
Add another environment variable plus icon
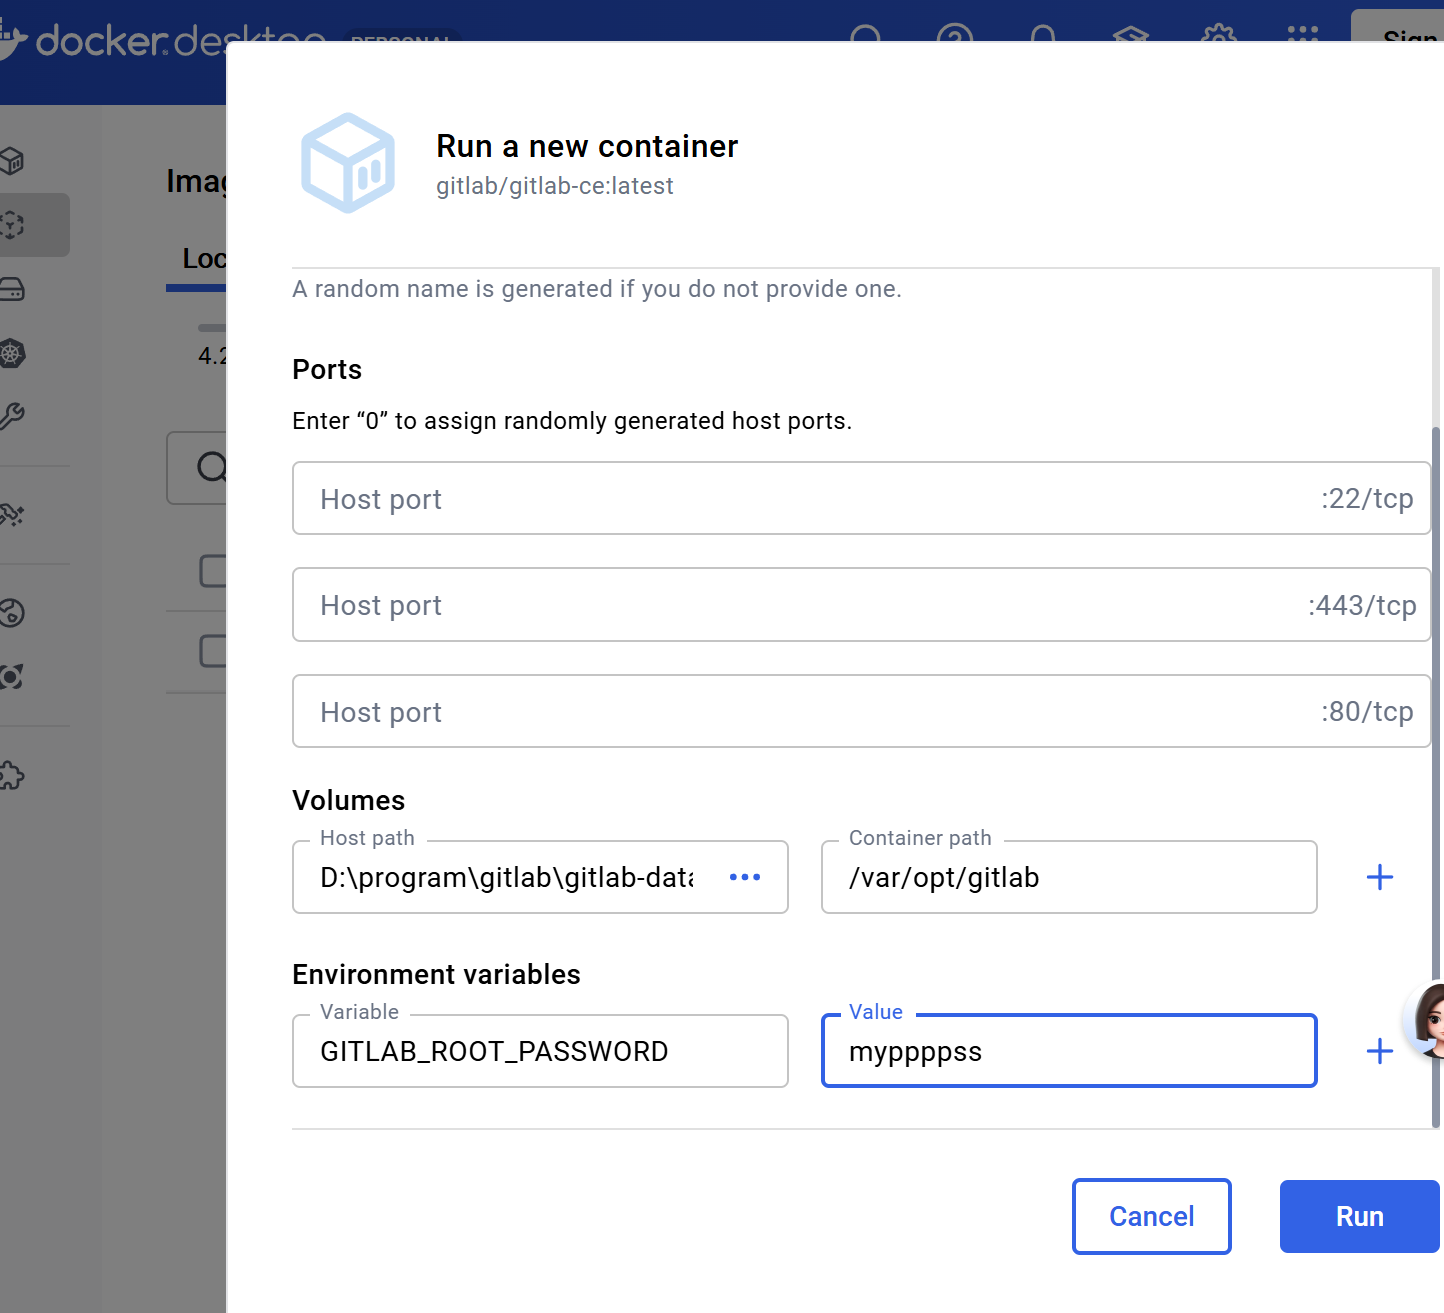[x=1380, y=1051]
